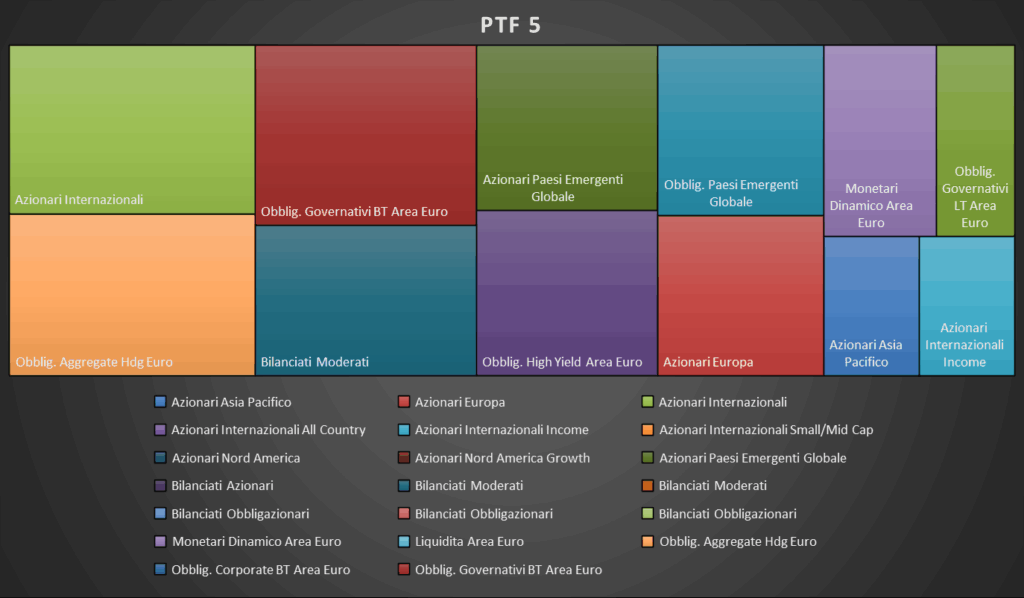
Task: Select the Obblig. Governativi LT Area Euro tile
Action: point(975,140)
